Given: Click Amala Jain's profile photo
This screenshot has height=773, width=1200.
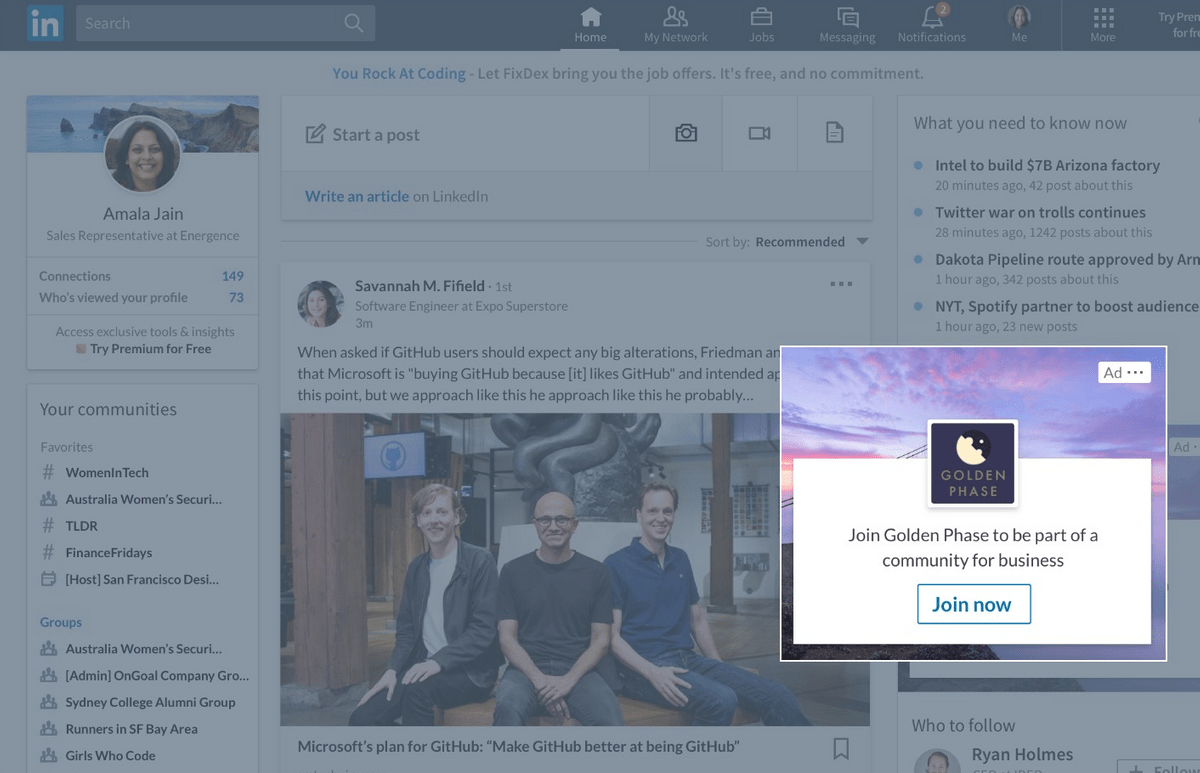Looking at the screenshot, I should tap(143, 154).
